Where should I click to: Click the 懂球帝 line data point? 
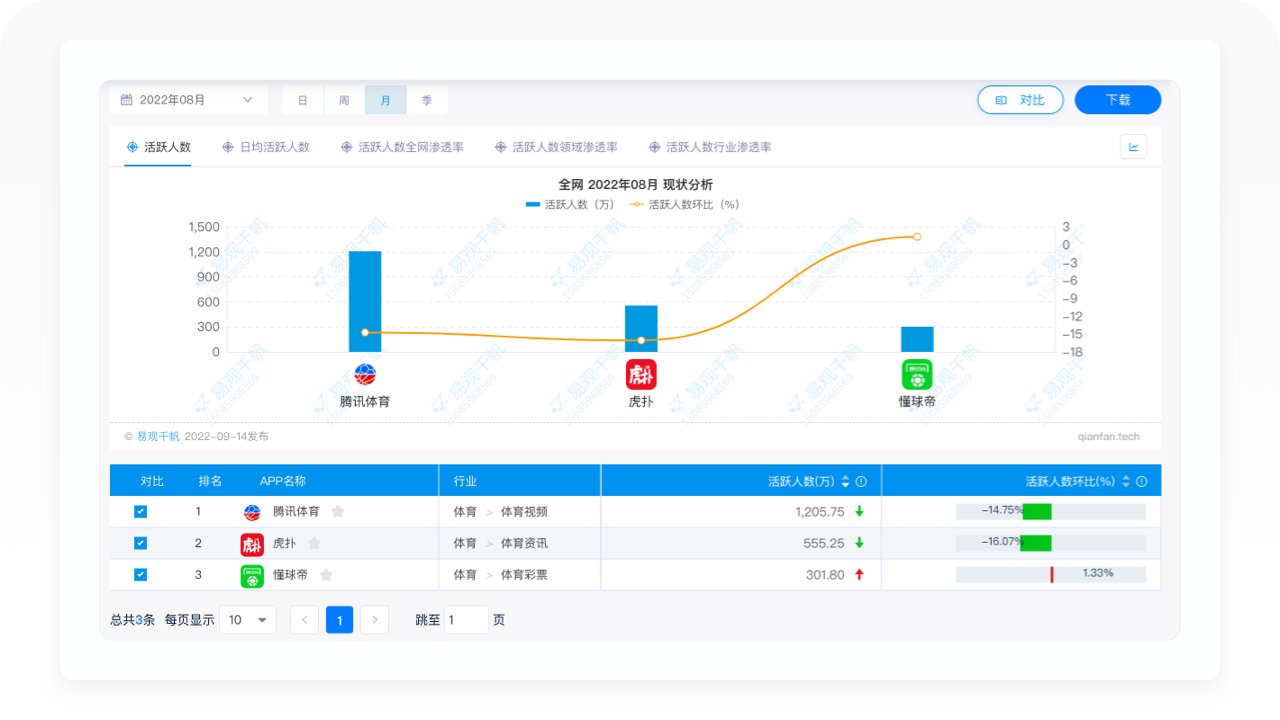coord(917,237)
